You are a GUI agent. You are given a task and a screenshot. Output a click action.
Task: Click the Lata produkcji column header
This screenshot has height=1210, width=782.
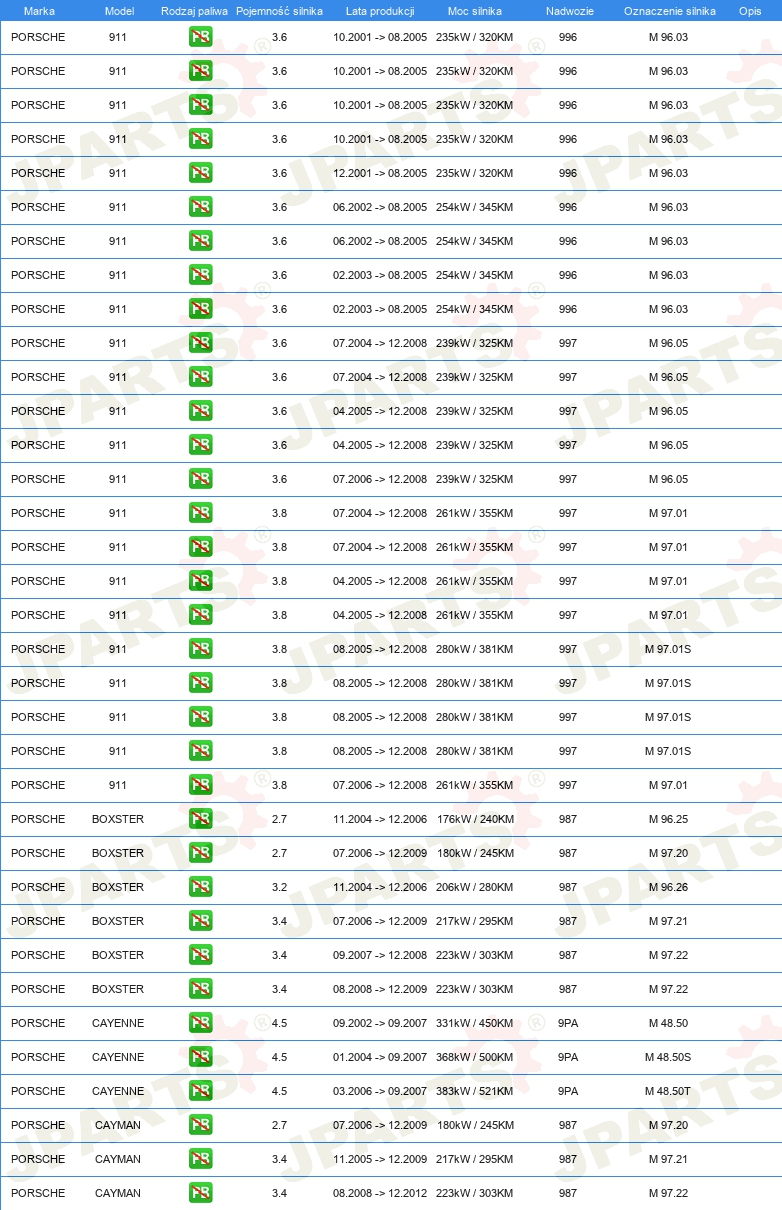380,11
